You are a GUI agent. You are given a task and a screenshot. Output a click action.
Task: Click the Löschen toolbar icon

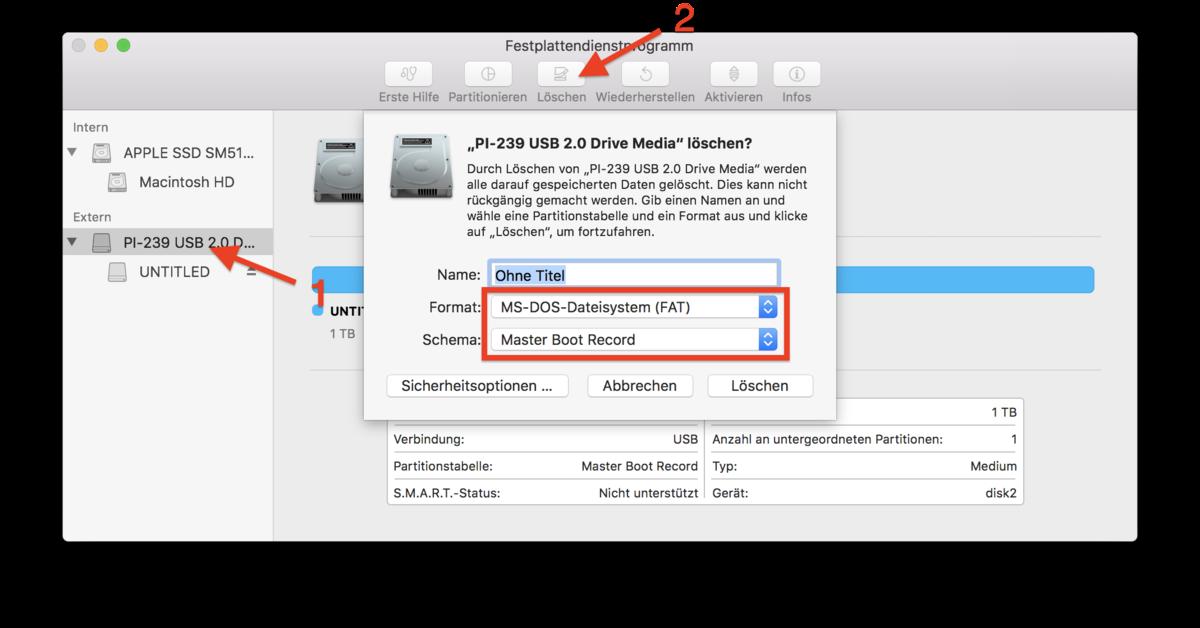(561, 74)
